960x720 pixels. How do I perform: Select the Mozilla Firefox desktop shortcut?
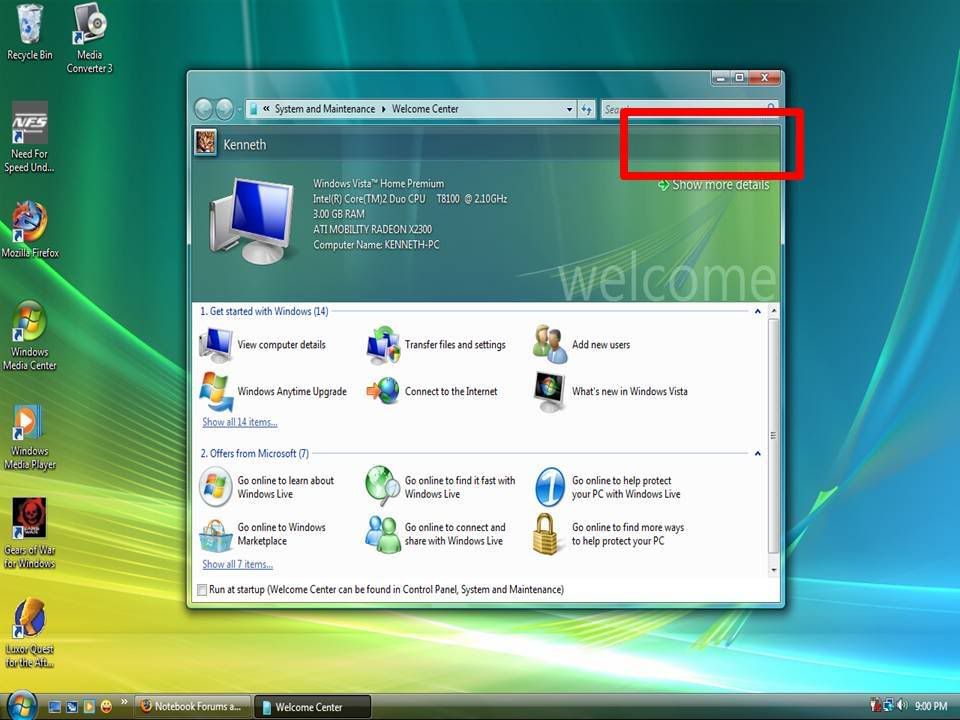click(x=30, y=230)
